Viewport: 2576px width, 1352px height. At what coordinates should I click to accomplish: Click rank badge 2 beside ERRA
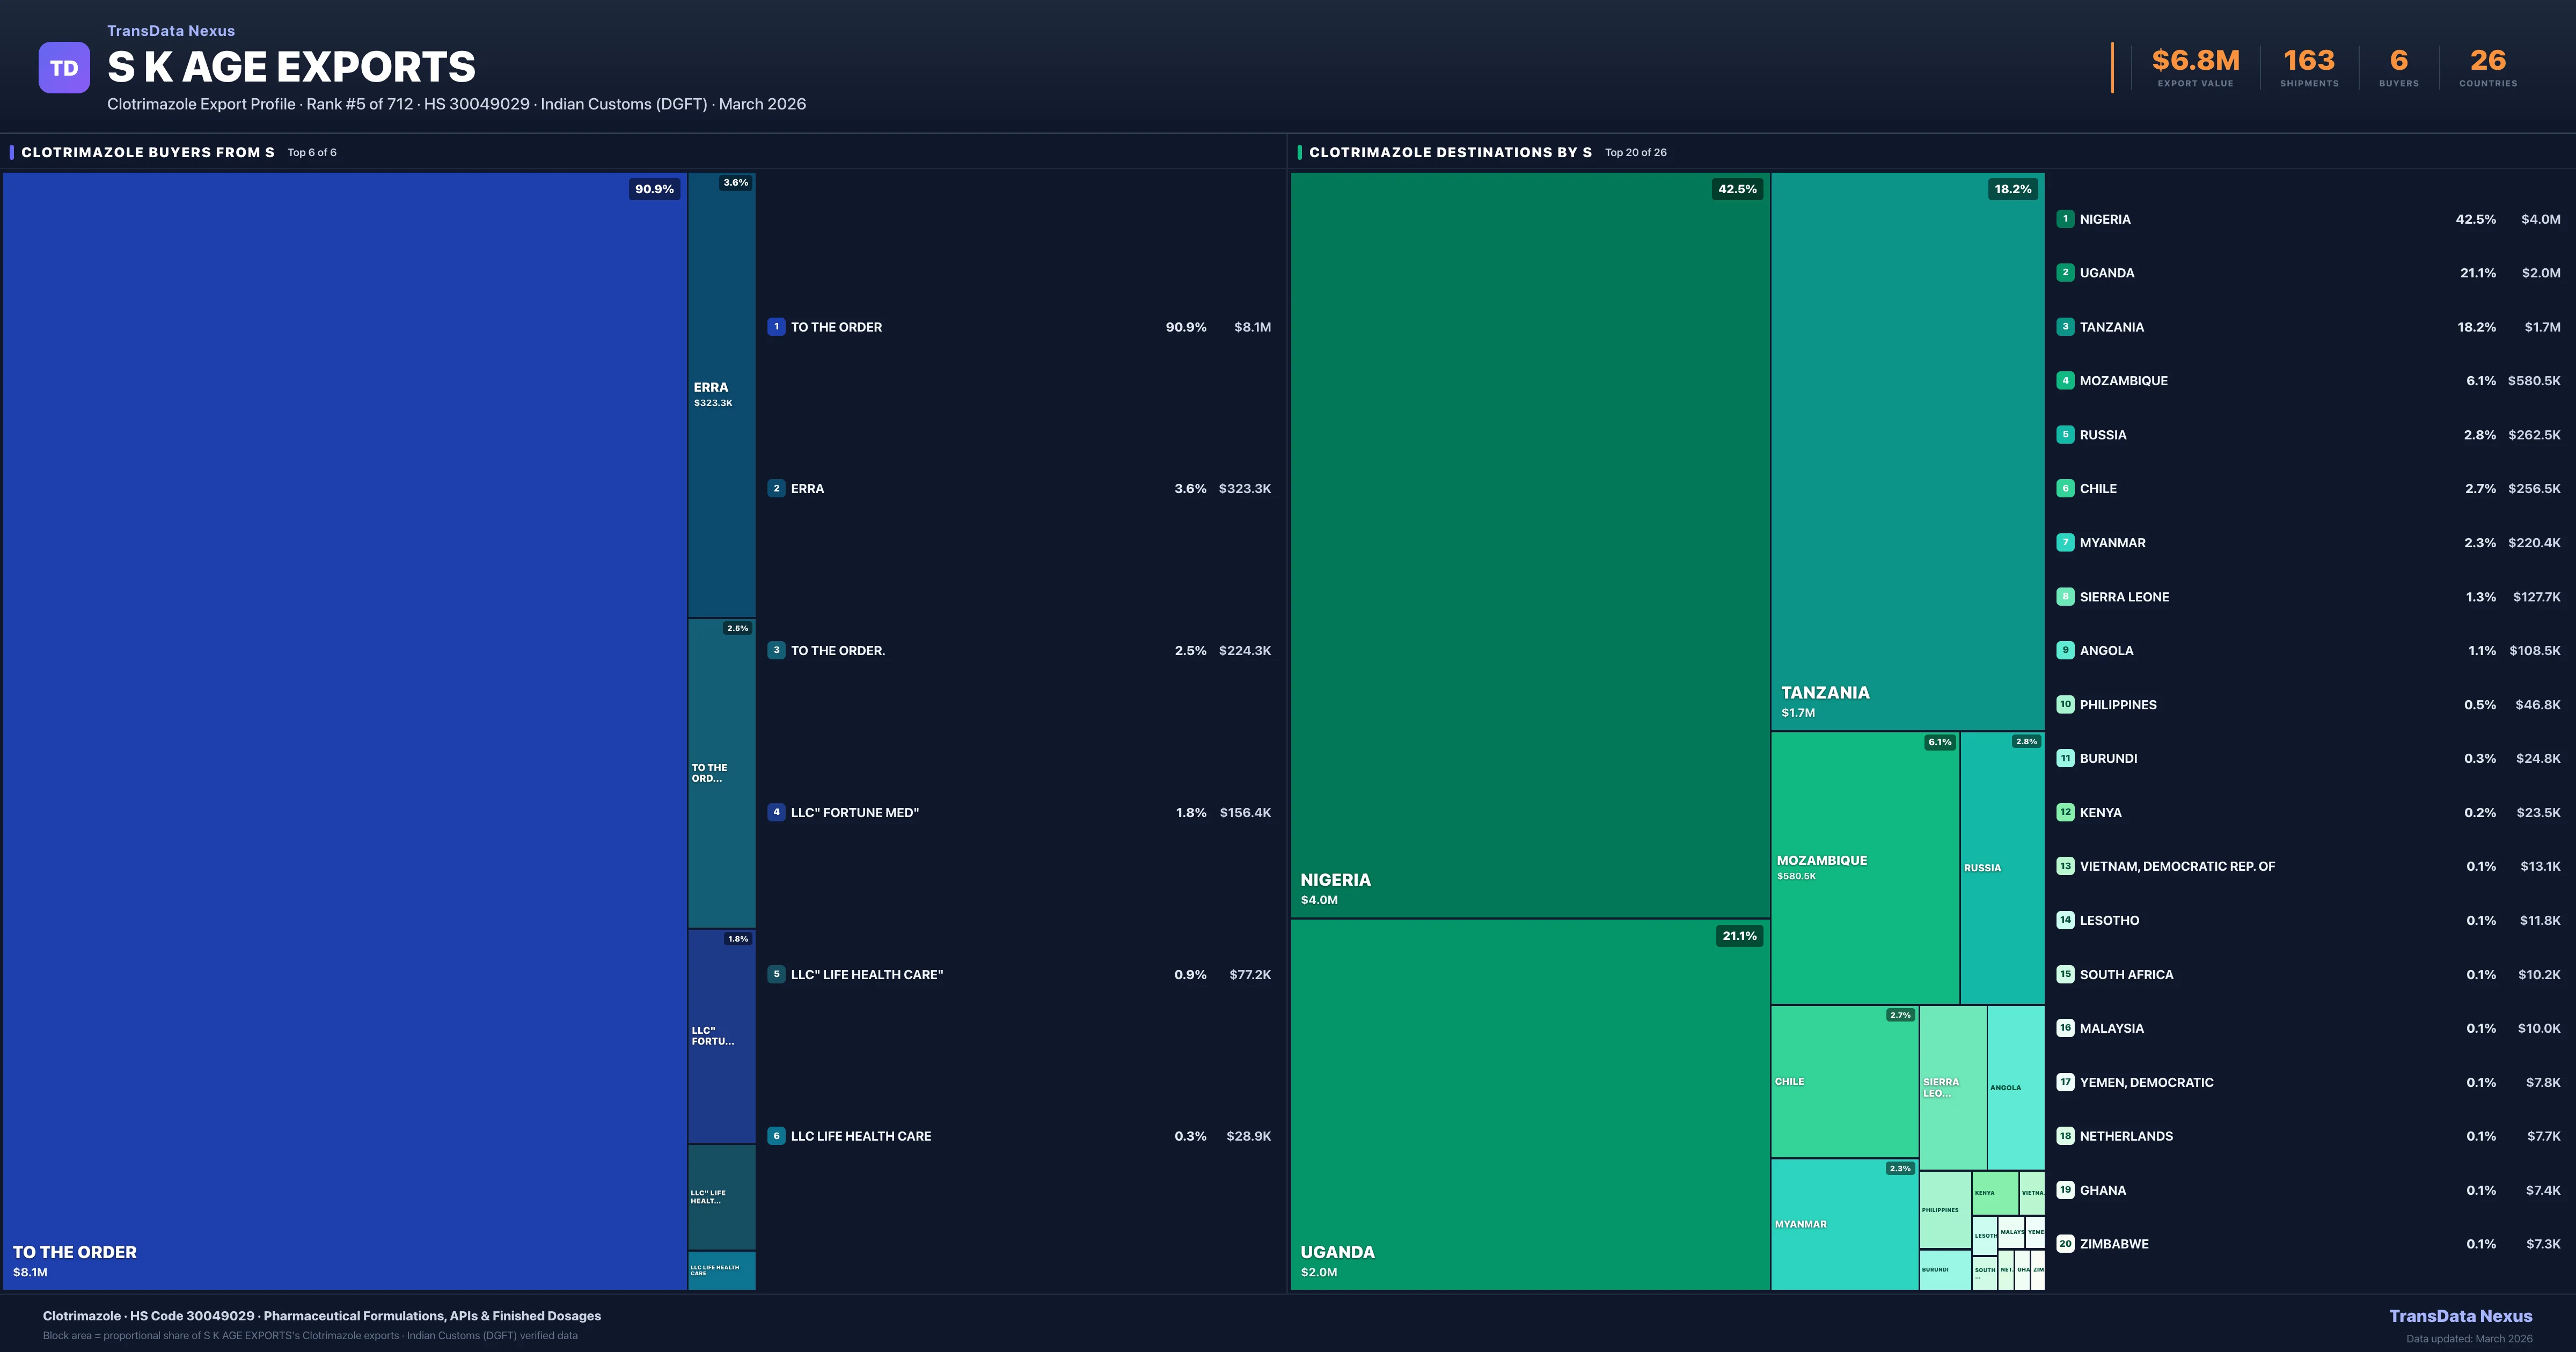tap(776, 488)
